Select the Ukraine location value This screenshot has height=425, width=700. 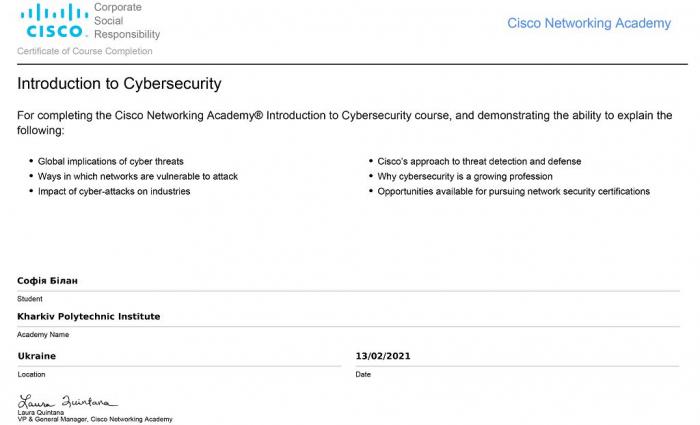coord(37,356)
